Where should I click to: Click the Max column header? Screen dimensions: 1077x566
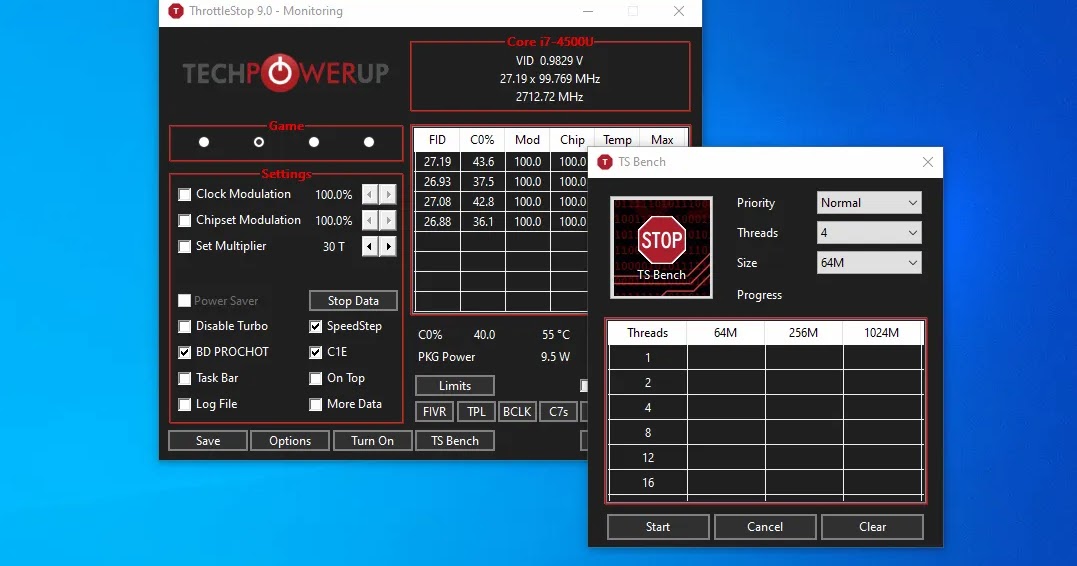662,139
